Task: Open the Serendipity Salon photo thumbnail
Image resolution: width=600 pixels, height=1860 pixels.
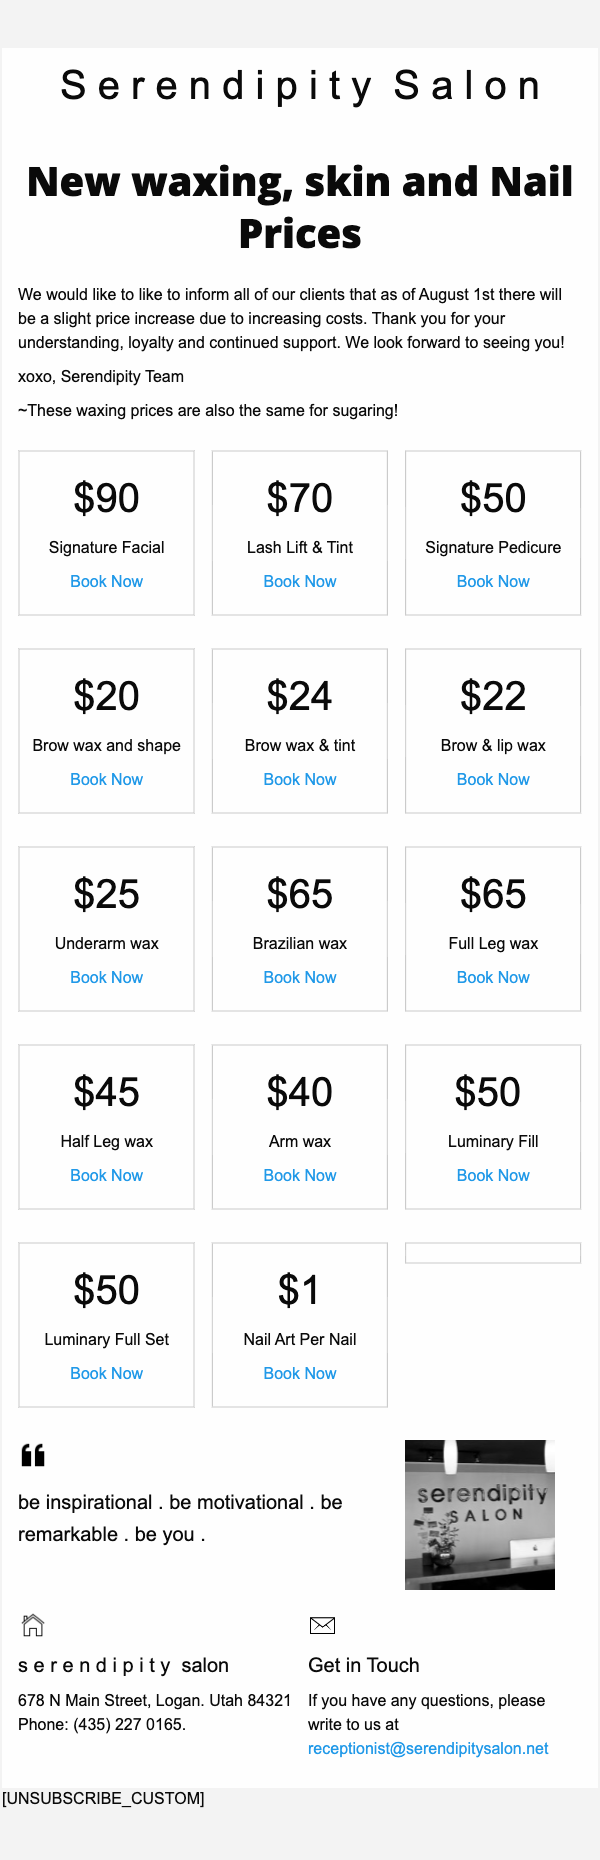Action: (480, 1514)
